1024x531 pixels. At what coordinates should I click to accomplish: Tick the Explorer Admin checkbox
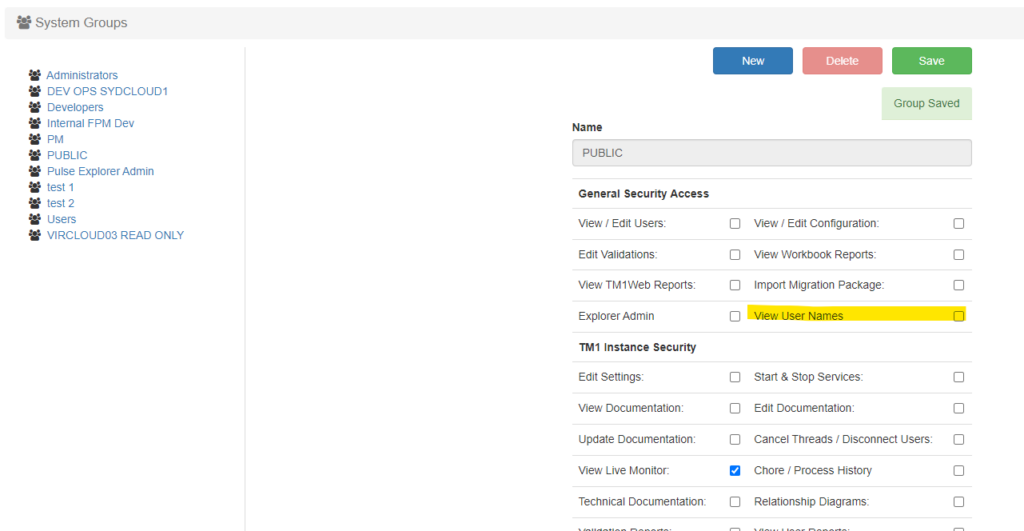pos(735,316)
